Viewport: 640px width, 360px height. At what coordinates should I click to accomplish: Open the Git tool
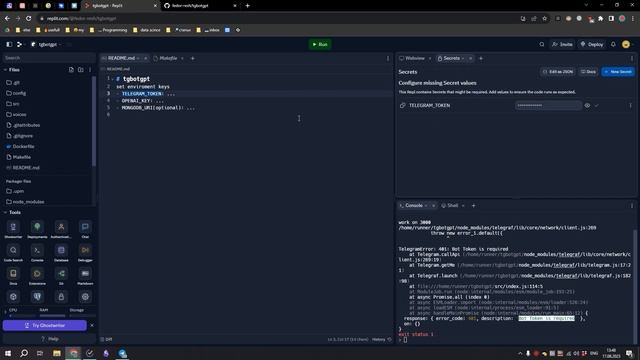click(61, 273)
